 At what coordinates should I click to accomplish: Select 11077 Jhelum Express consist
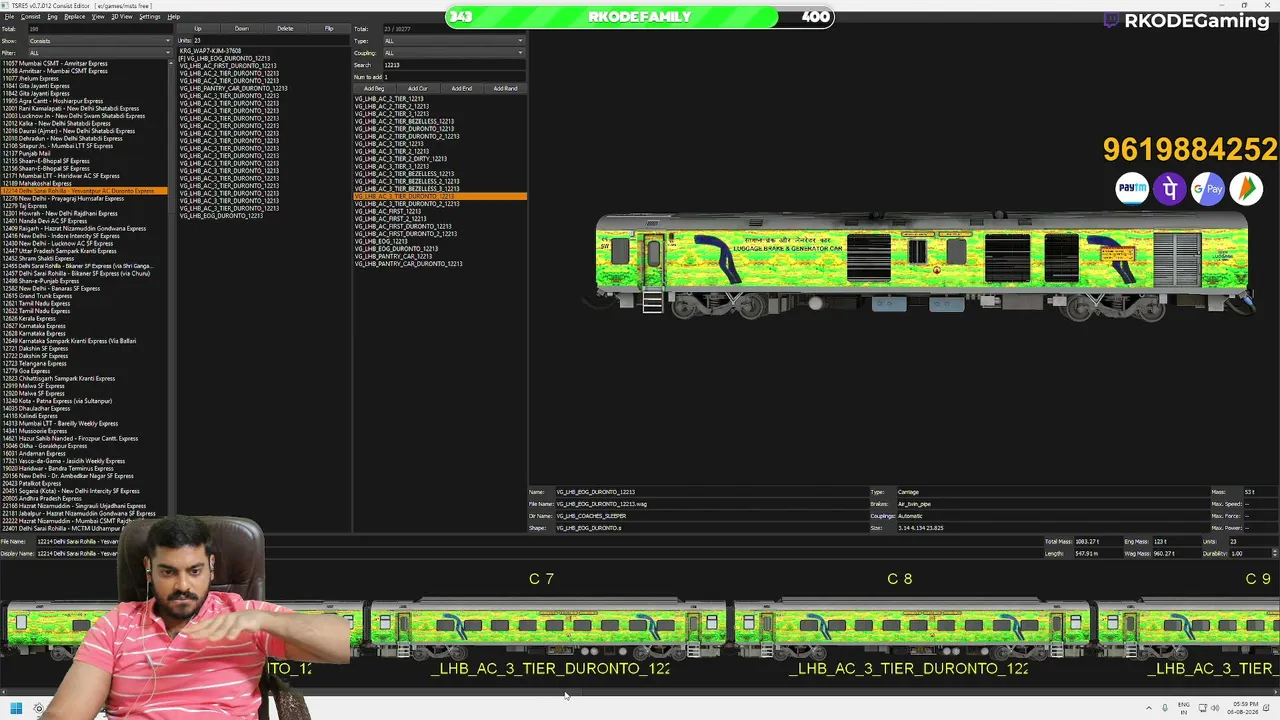31,79
